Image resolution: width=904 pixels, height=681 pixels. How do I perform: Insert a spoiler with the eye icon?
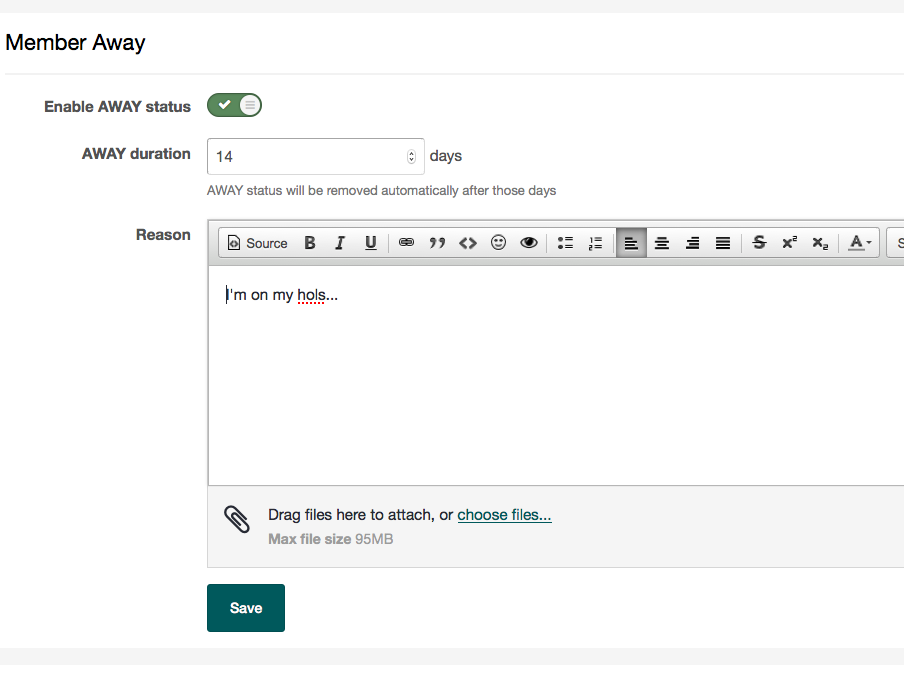[529, 243]
